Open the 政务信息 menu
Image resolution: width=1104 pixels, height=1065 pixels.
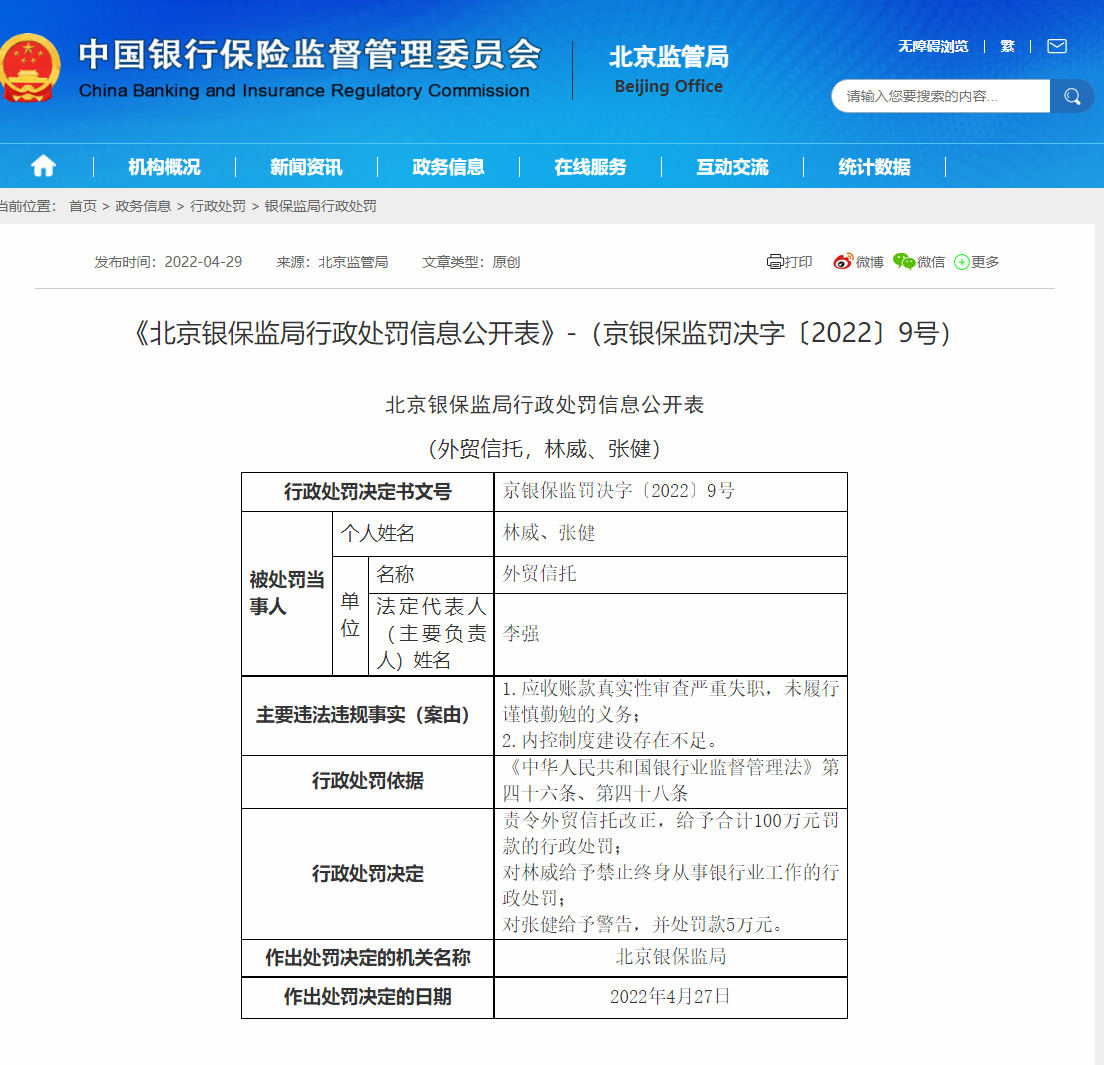(x=448, y=167)
